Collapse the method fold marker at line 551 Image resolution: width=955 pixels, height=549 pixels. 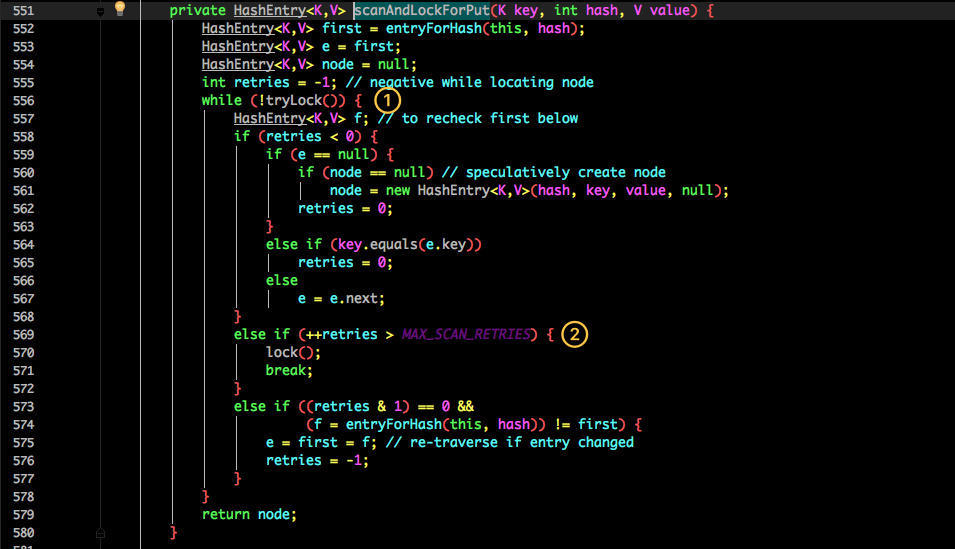100,11
